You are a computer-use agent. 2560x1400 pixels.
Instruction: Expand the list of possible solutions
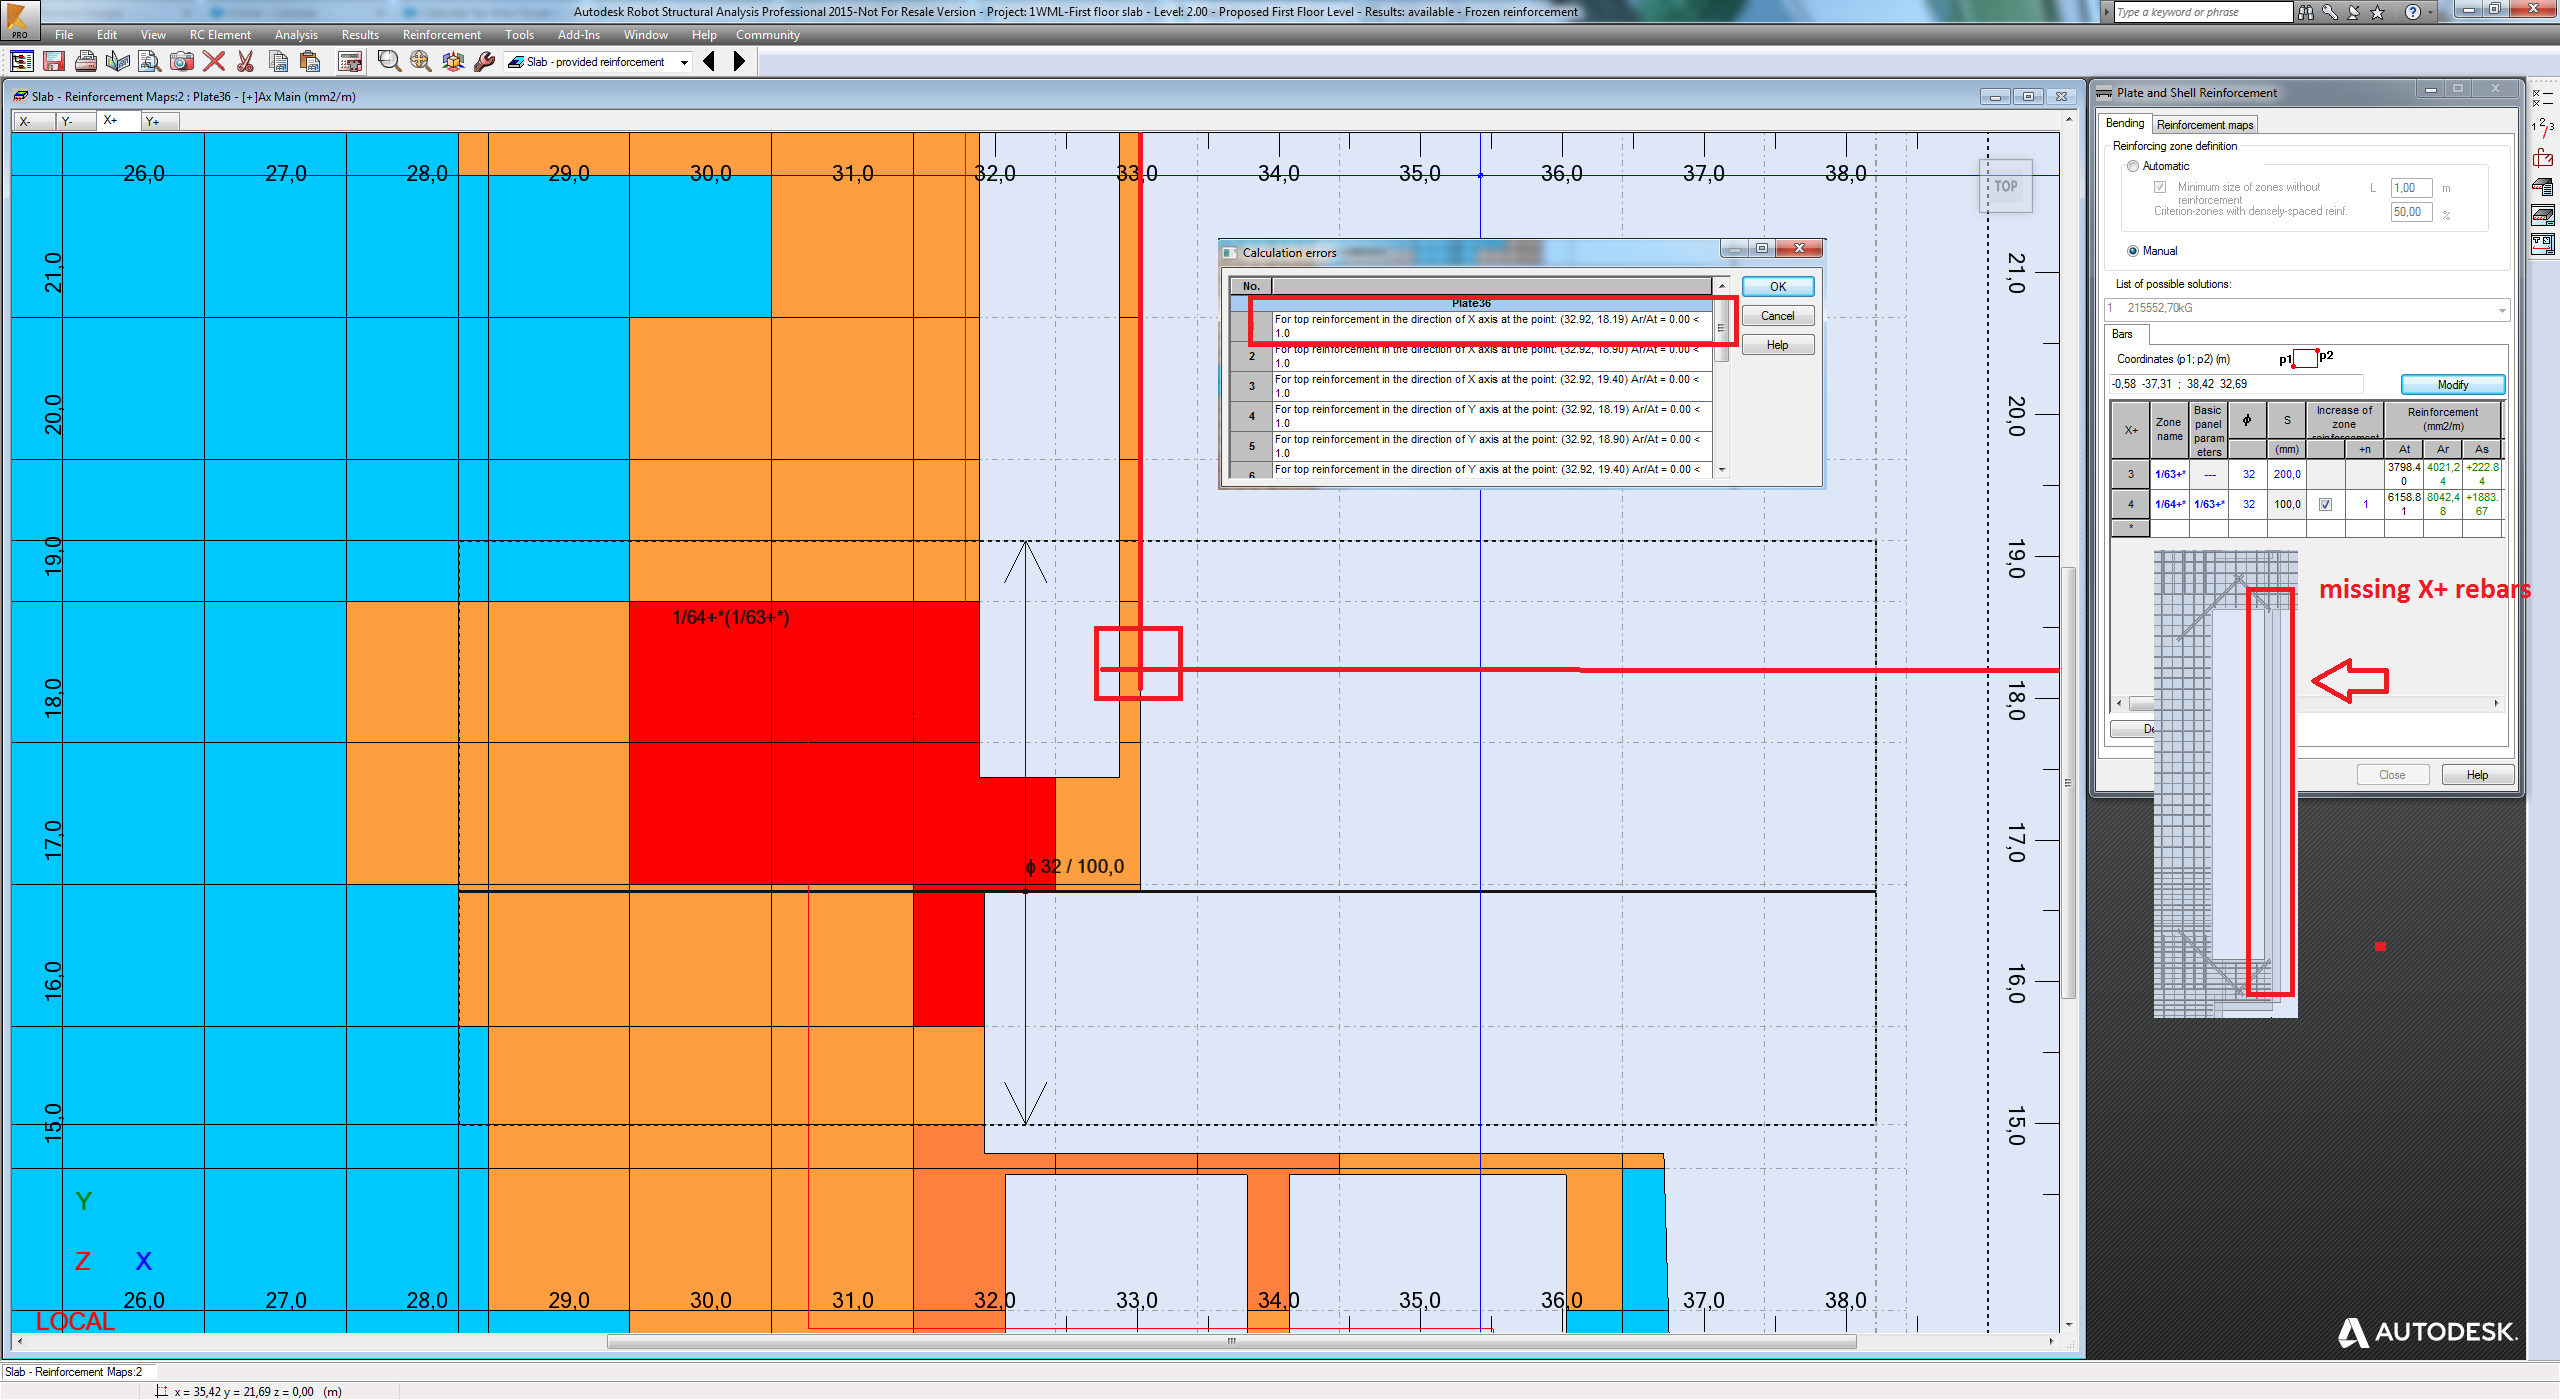point(2501,309)
